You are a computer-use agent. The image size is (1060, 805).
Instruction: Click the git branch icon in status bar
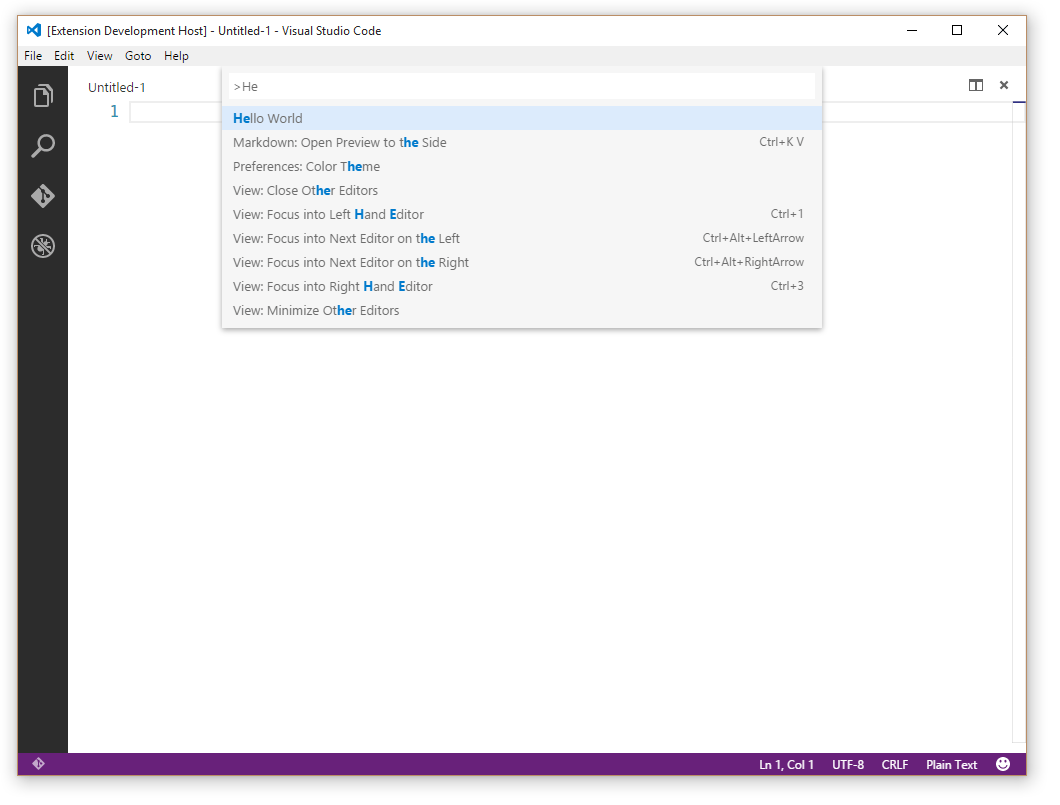click(40, 764)
